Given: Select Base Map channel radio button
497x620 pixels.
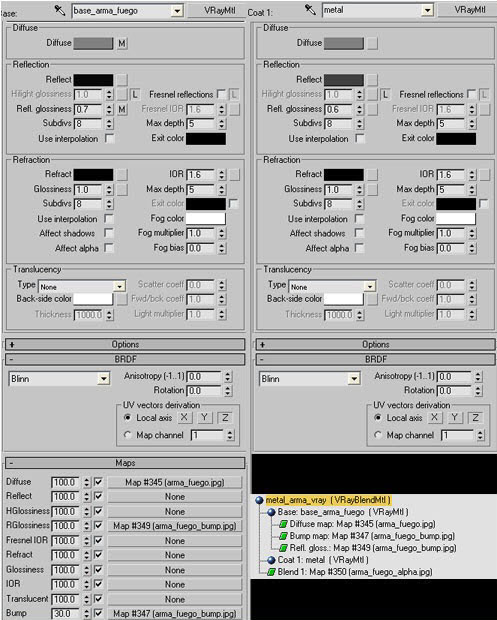Looking at the screenshot, I should [127, 435].
